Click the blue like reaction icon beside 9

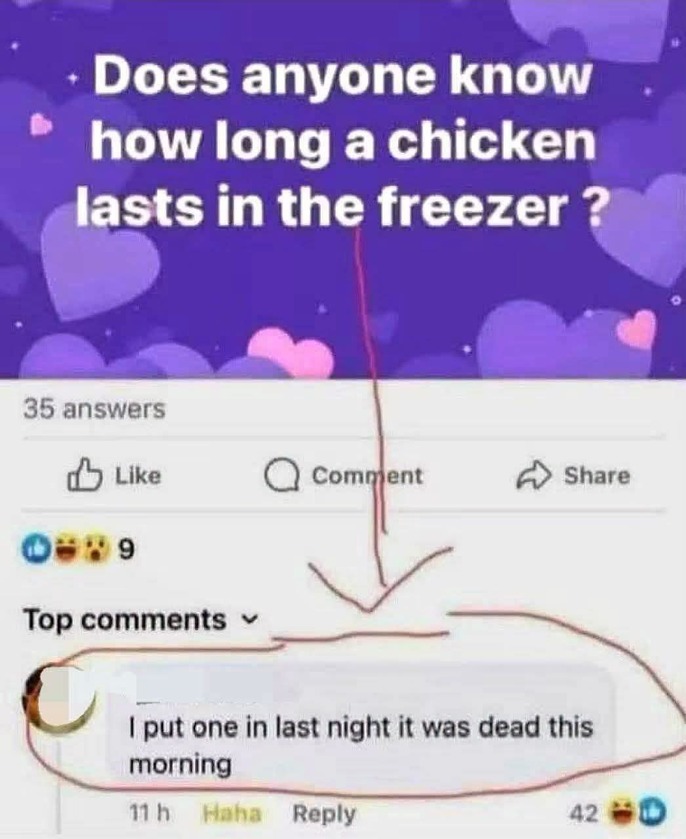pyautogui.click(x=32, y=550)
